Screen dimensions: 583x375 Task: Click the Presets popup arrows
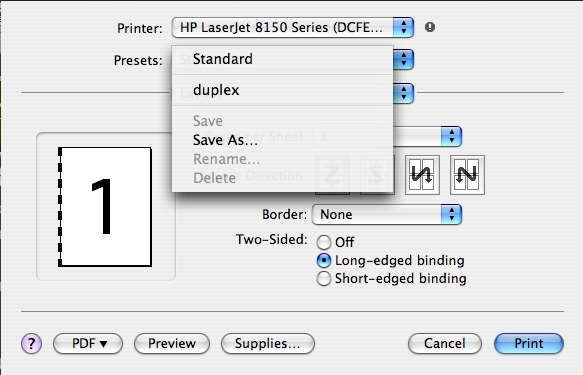coord(403,59)
